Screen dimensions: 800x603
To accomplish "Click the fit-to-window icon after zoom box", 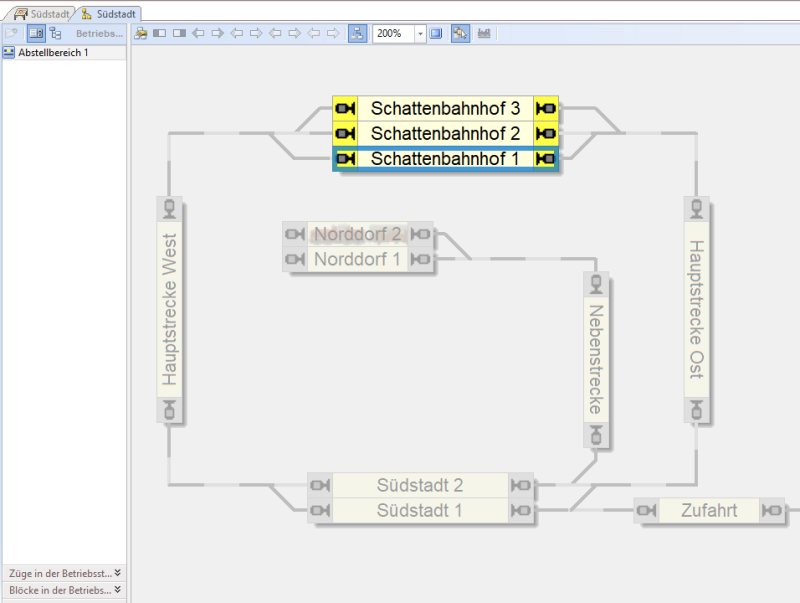I will [x=436, y=33].
